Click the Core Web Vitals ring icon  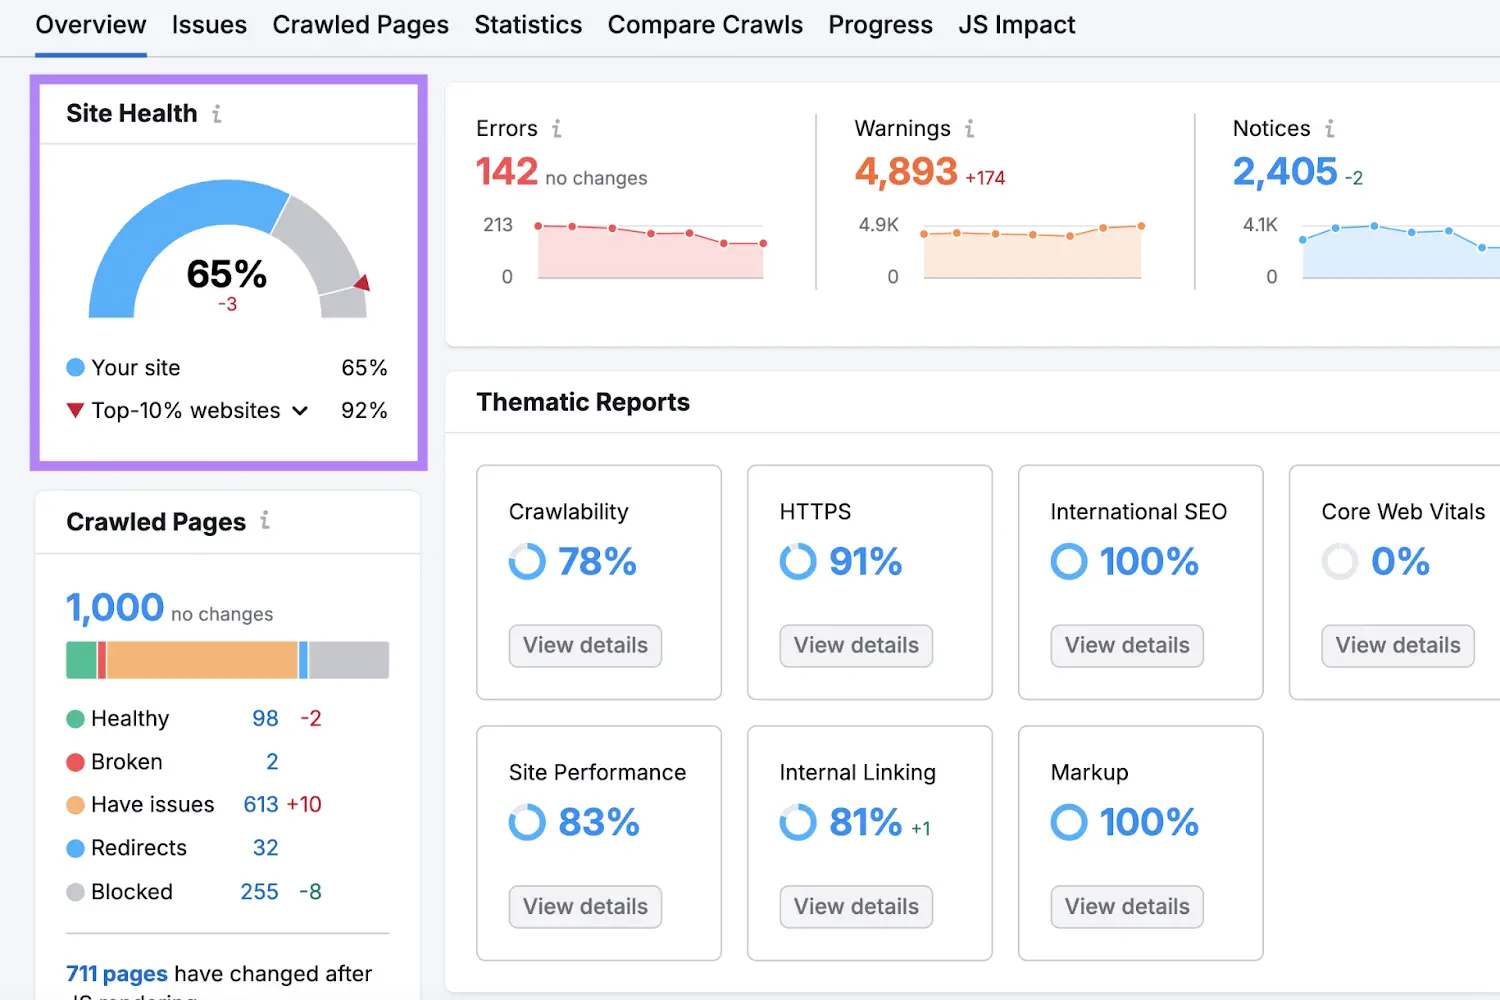[x=1339, y=562]
